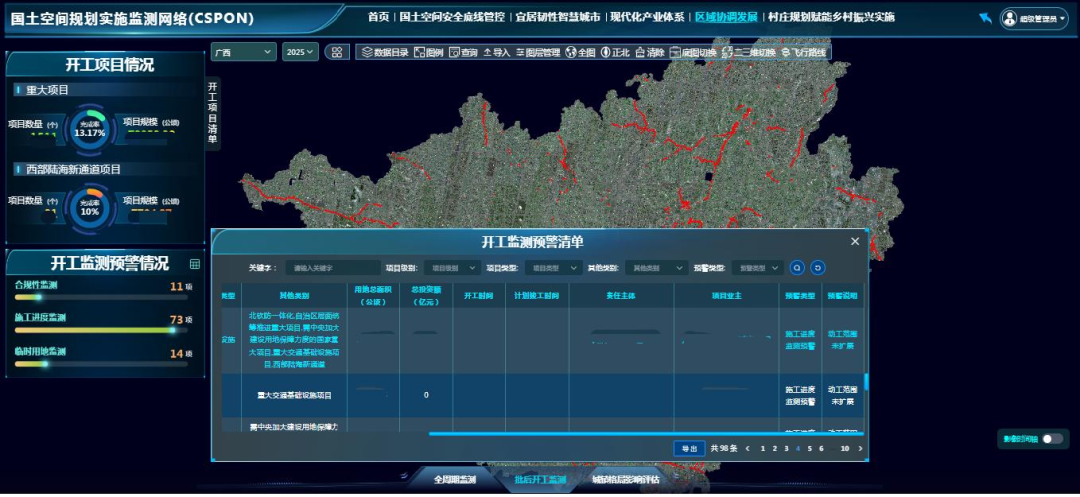This screenshot has width=1080, height=497.
Task: Show the 图例 legend
Action: coord(428,52)
